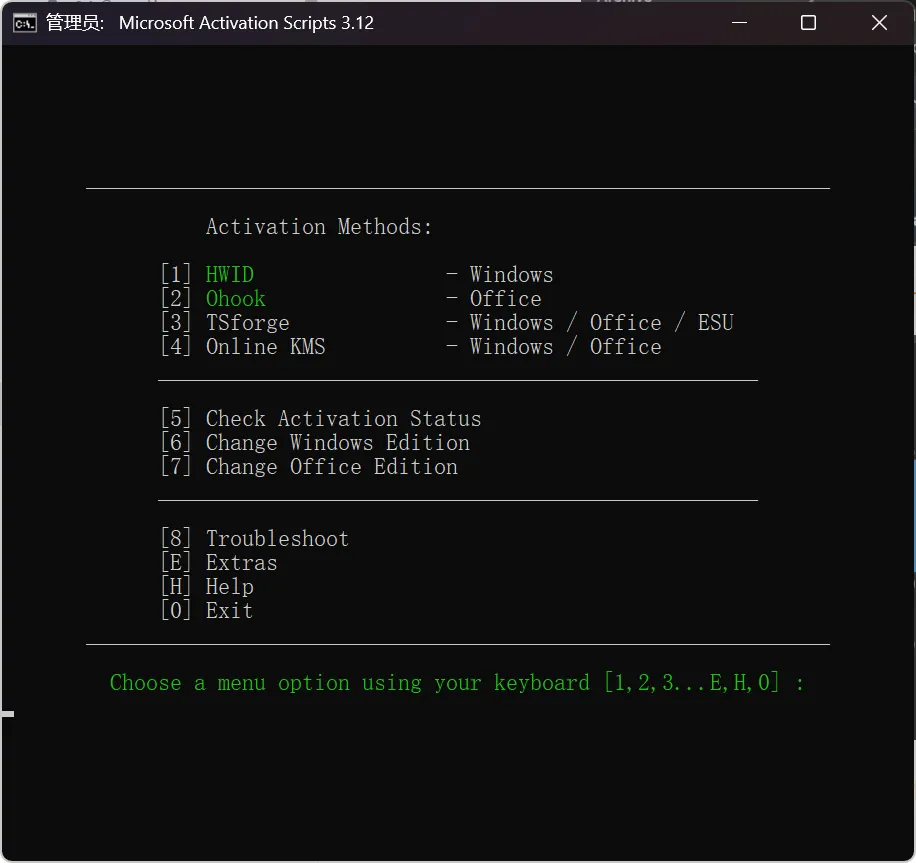916x863 pixels.
Task: Click the 'Troubleshoot' entry
Action: click(x=277, y=538)
